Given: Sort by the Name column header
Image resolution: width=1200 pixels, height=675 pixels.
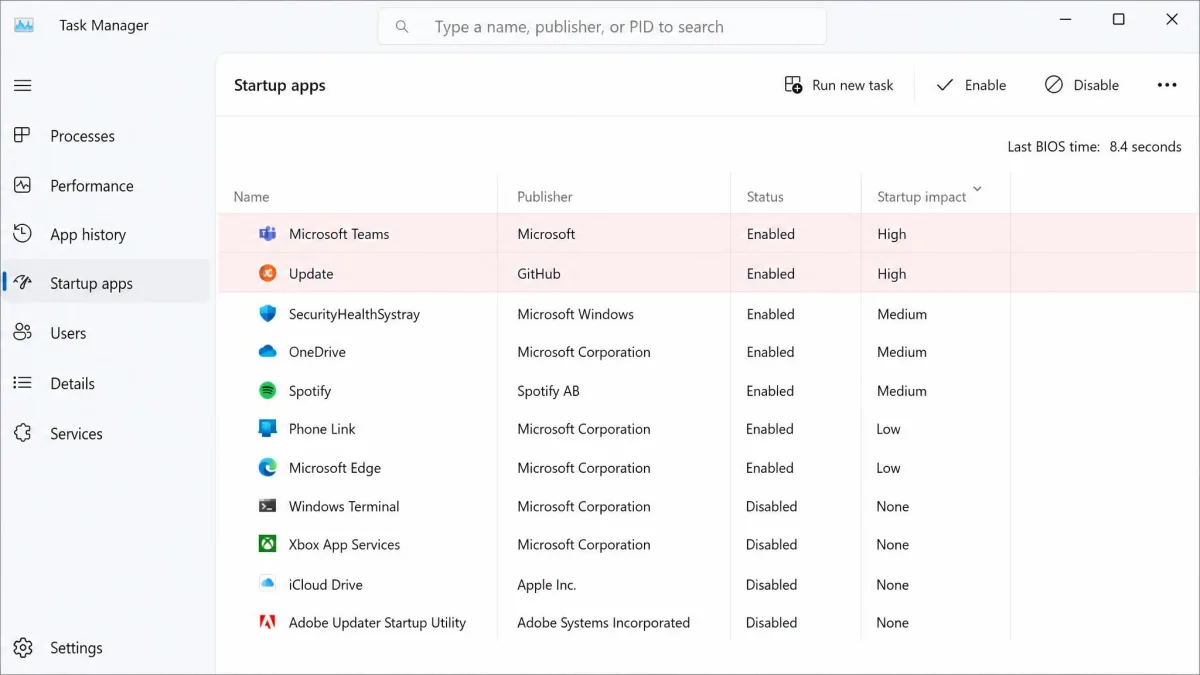Looking at the screenshot, I should click(x=251, y=197).
